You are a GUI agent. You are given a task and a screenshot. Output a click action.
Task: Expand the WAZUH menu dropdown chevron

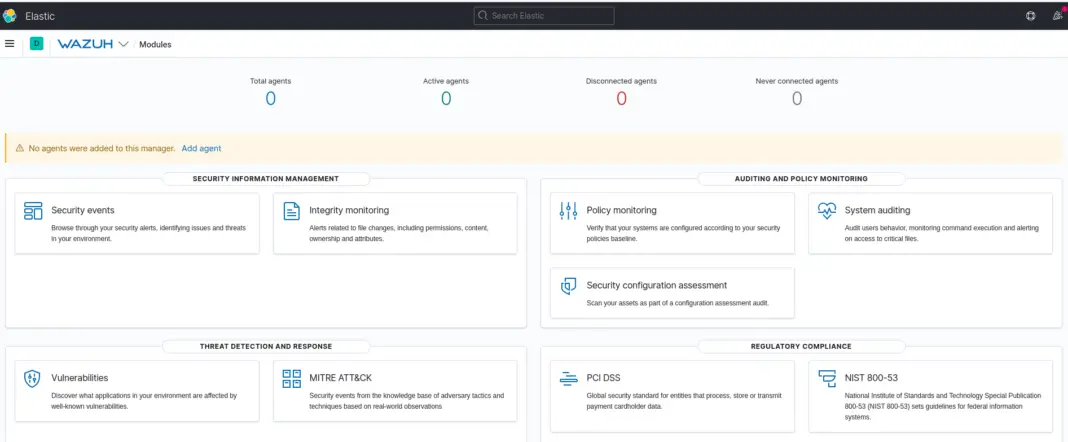coord(124,44)
